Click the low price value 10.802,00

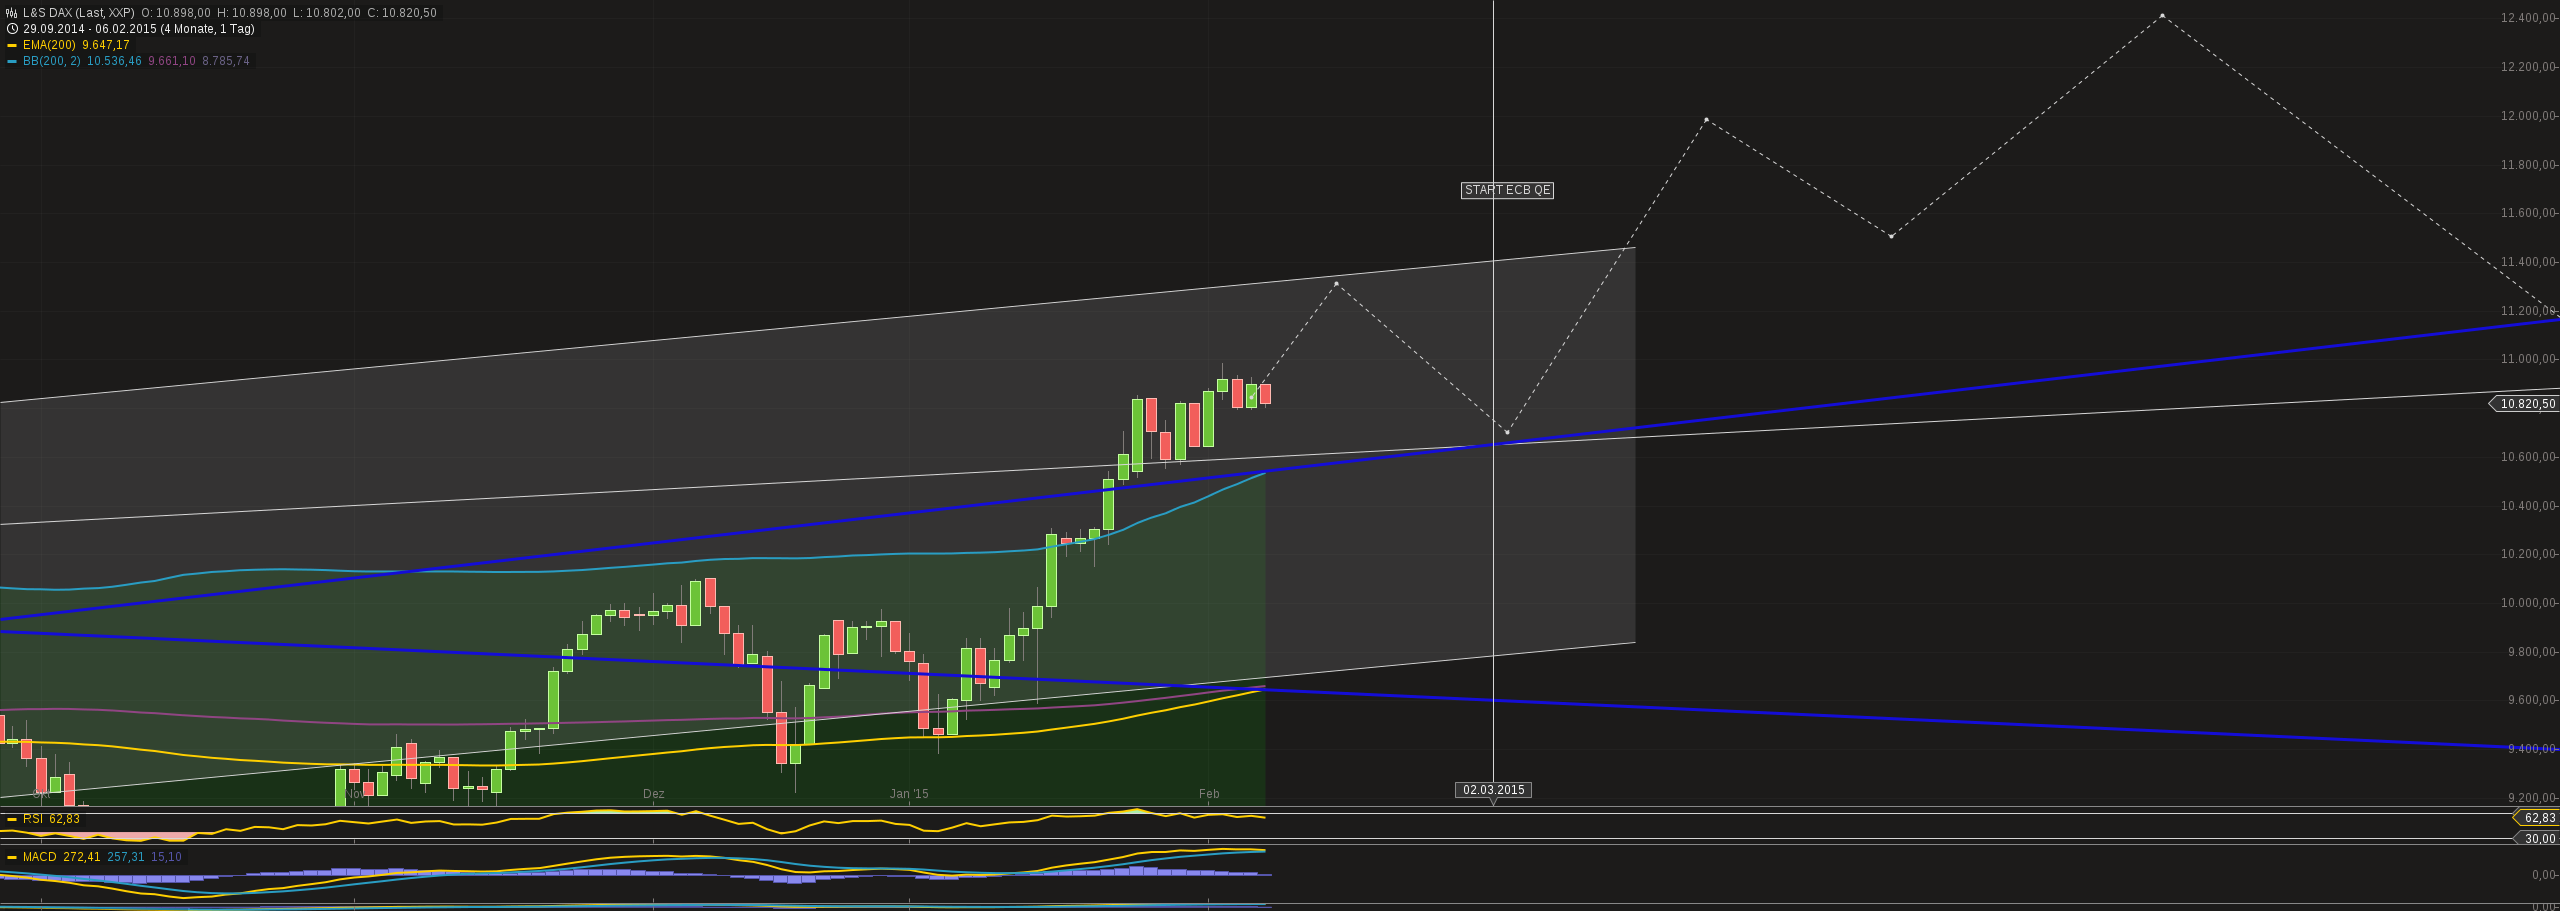coord(333,13)
